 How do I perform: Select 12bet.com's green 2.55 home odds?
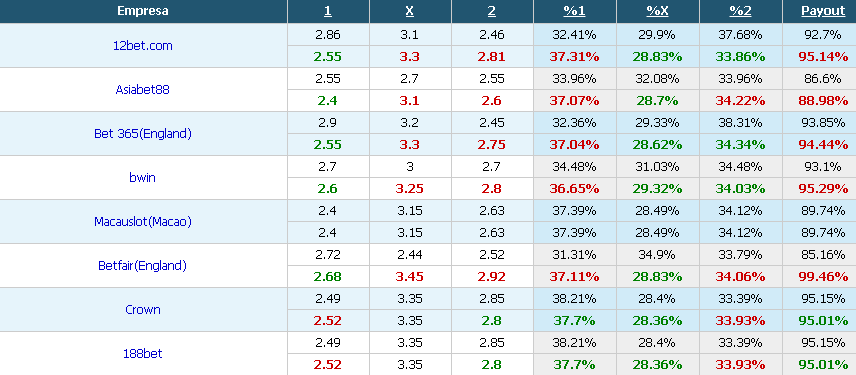(x=328, y=57)
